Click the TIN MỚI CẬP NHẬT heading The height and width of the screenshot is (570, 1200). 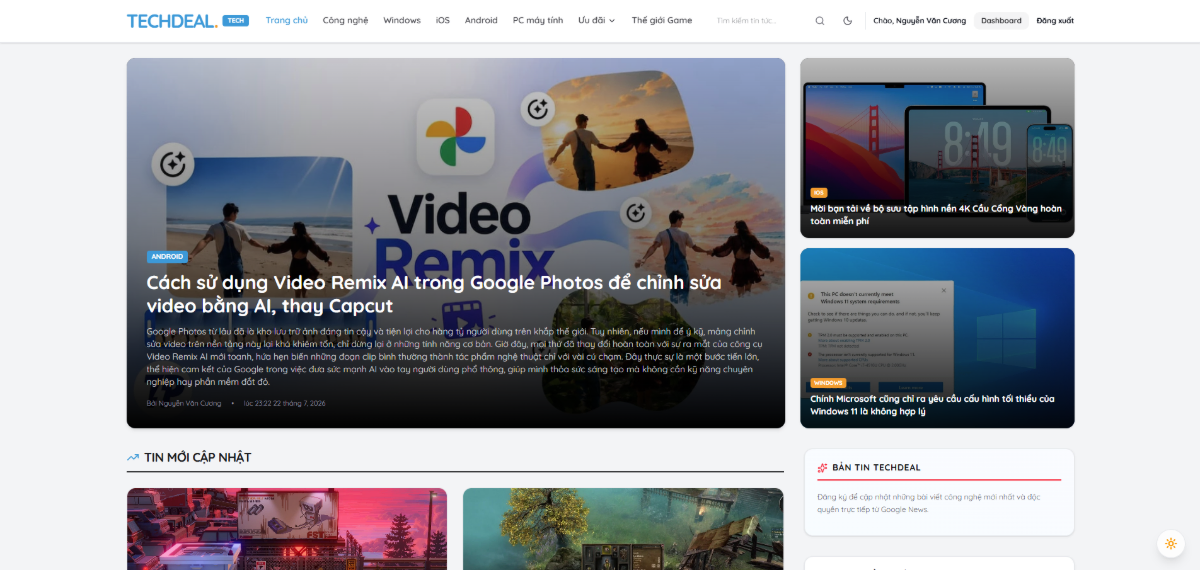click(198, 457)
